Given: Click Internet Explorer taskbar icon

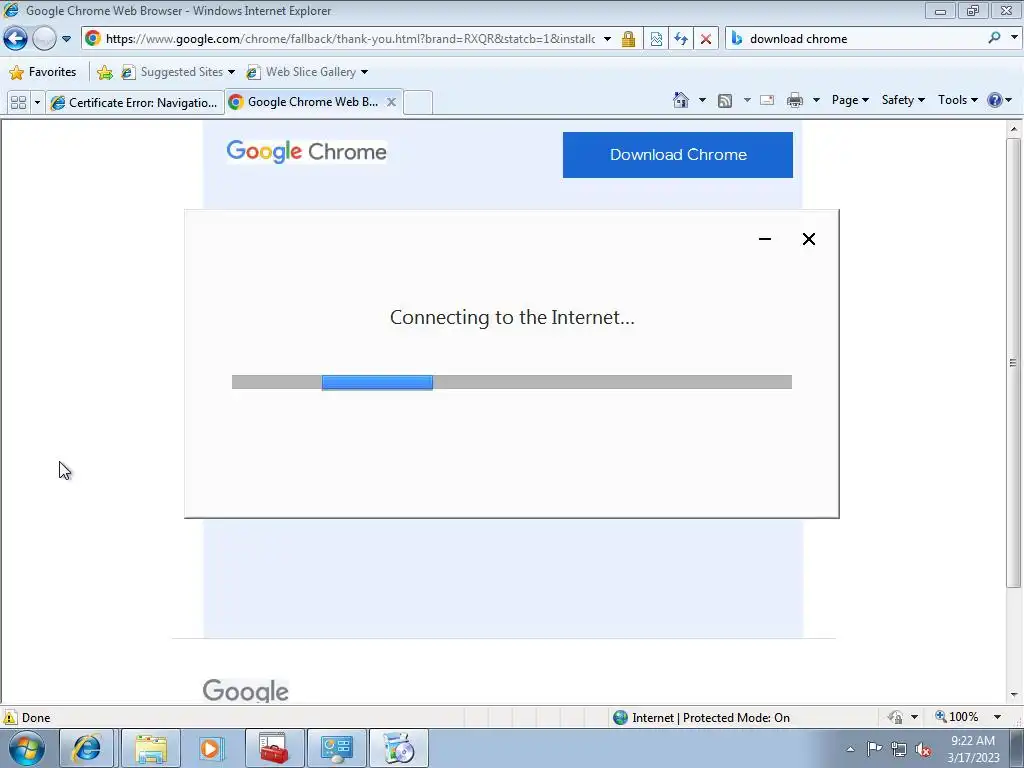Looking at the screenshot, I should click(86, 748).
